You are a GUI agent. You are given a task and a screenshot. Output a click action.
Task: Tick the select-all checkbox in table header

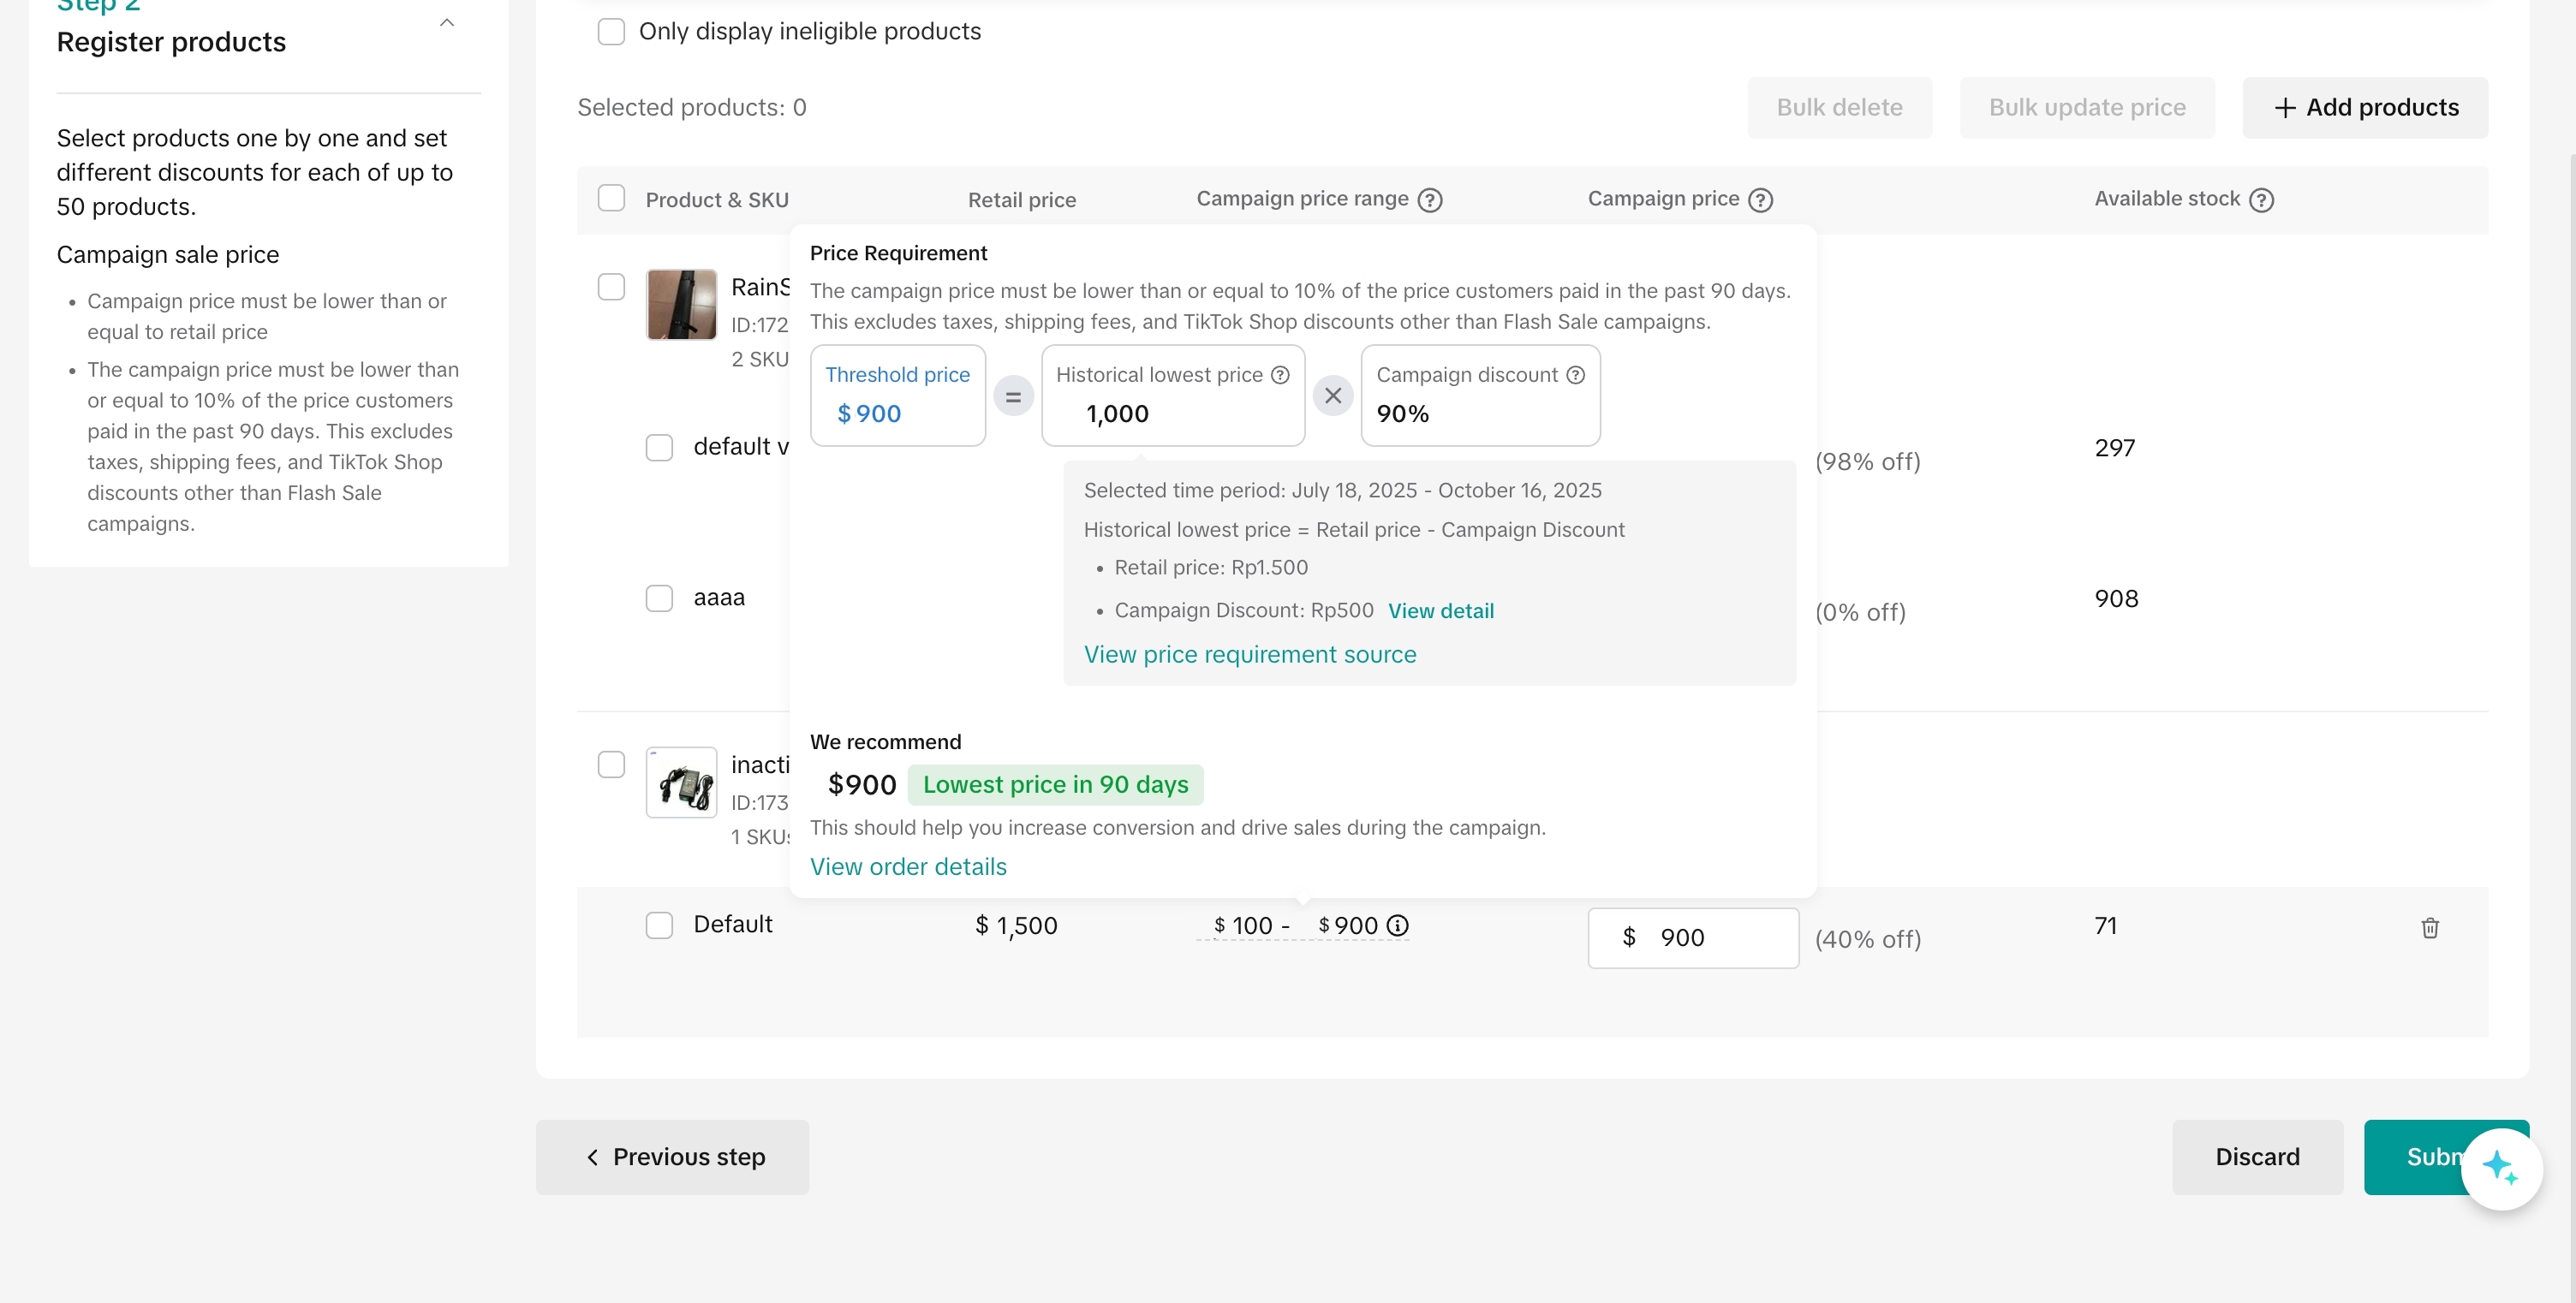611,198
